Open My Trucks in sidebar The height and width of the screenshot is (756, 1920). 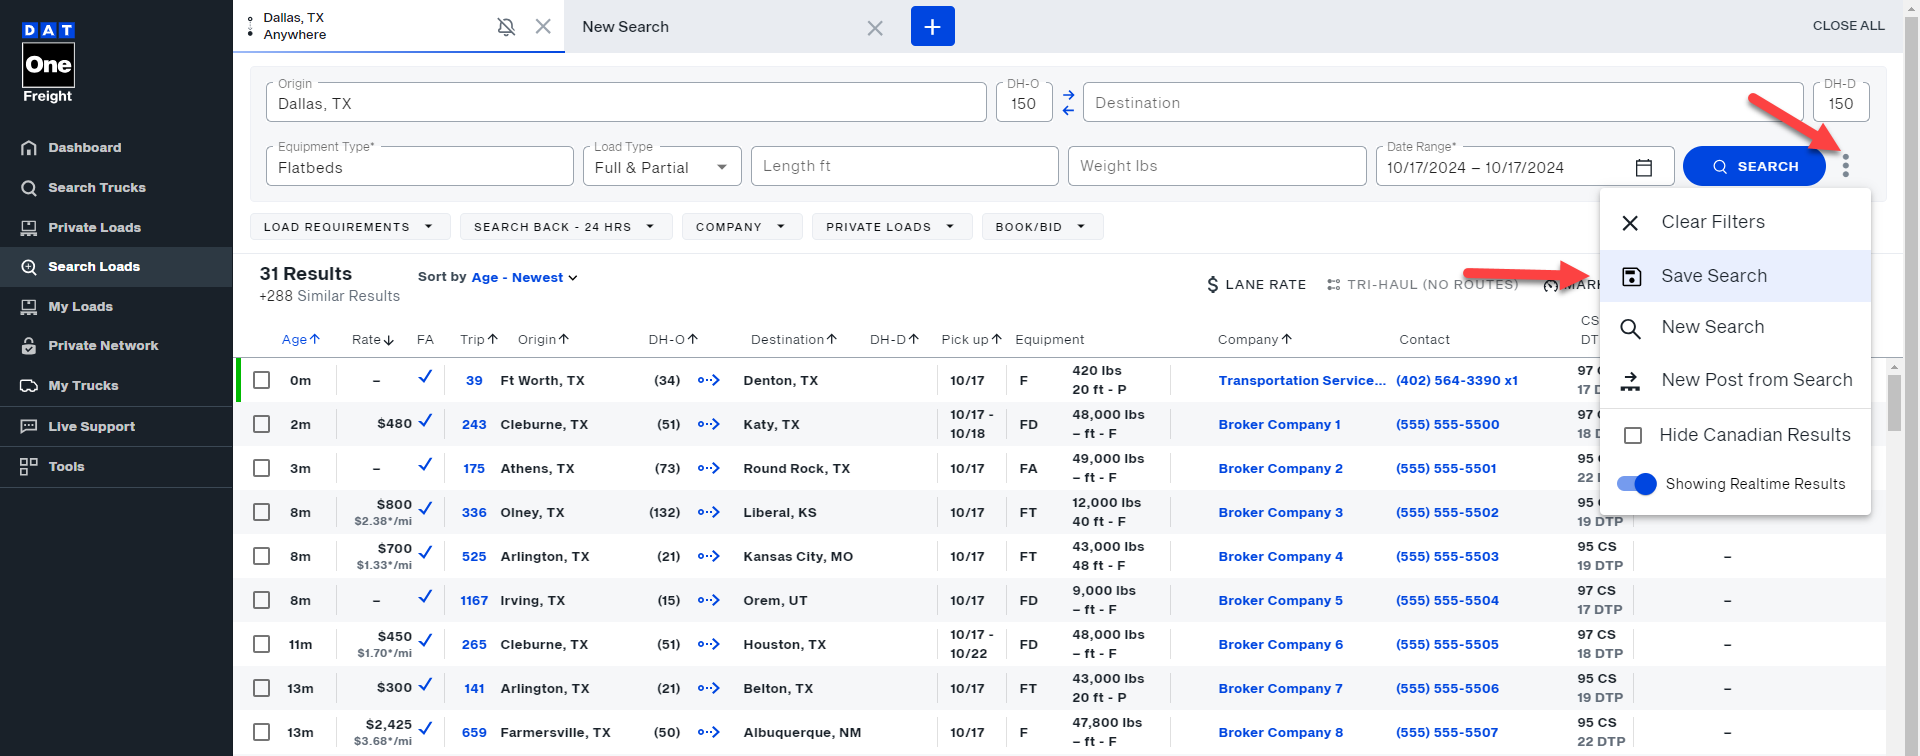pos(83,386)
